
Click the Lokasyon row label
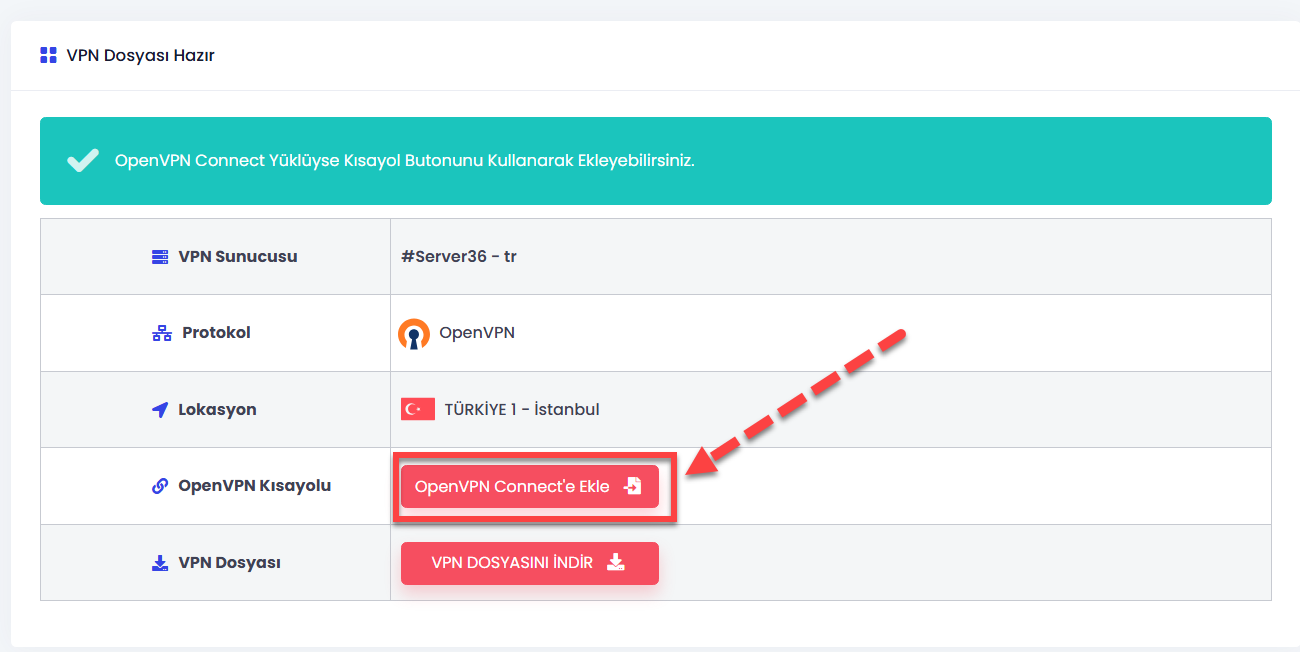click(217, 410)
